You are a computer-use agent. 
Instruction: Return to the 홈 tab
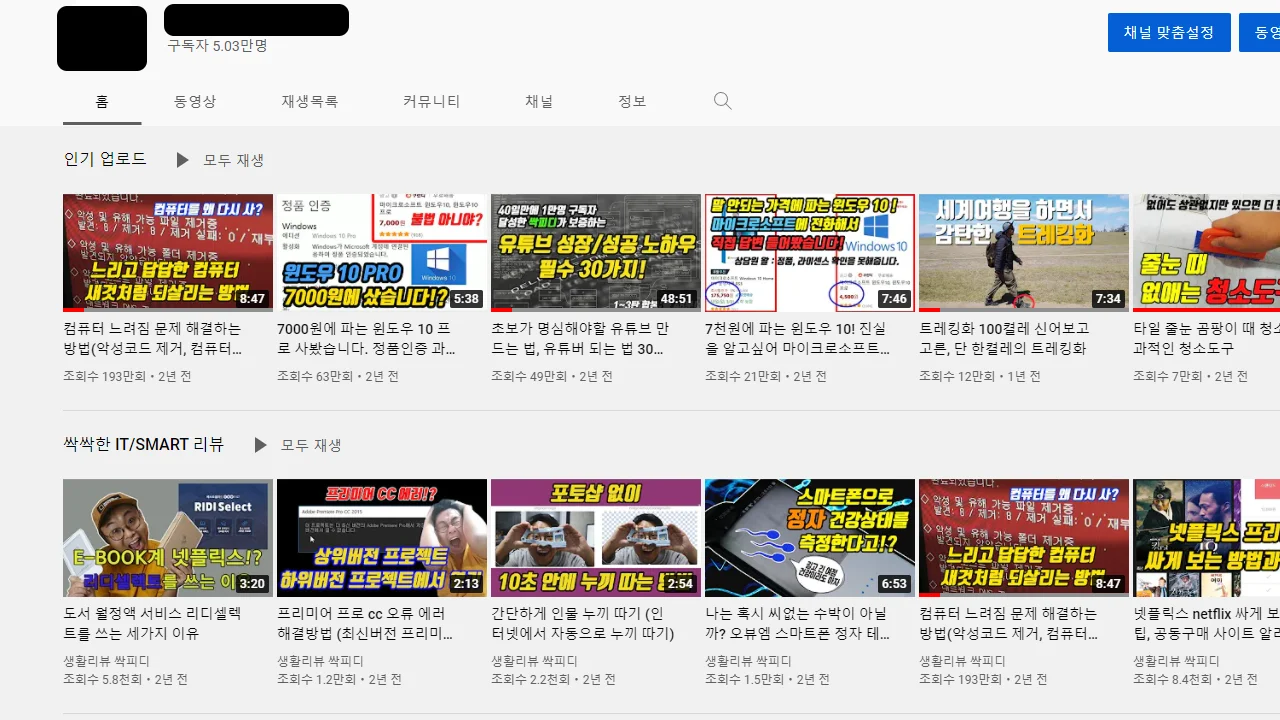pos(102,101)
